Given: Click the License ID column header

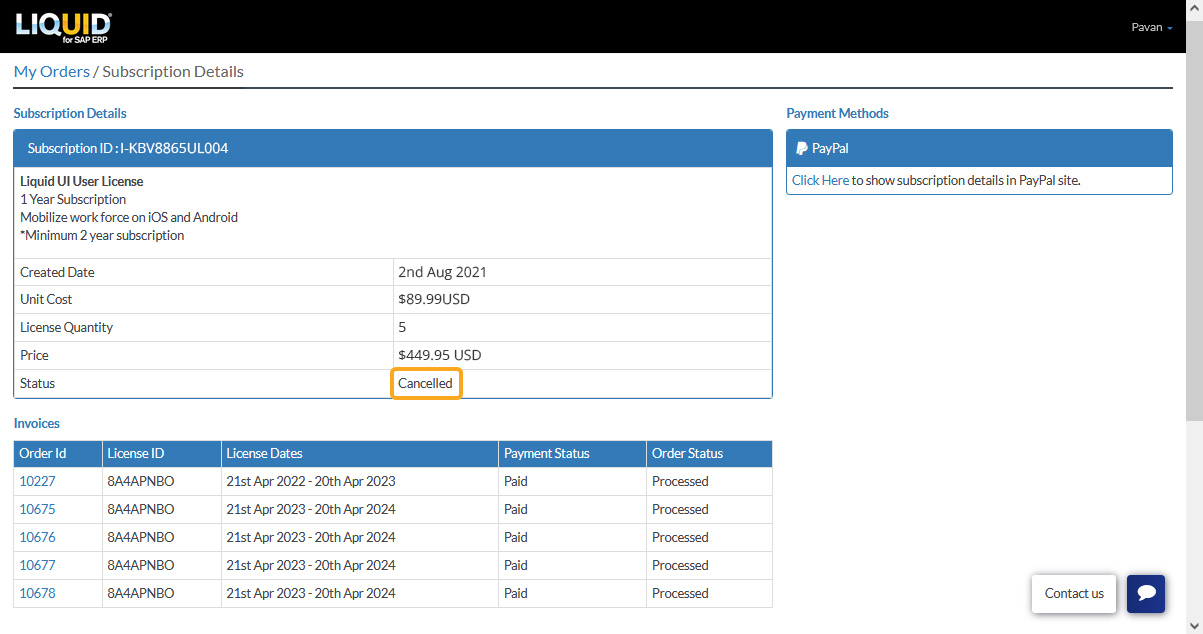Looking at the screenshot, I should pyautogui.click(x=161, y=453).
